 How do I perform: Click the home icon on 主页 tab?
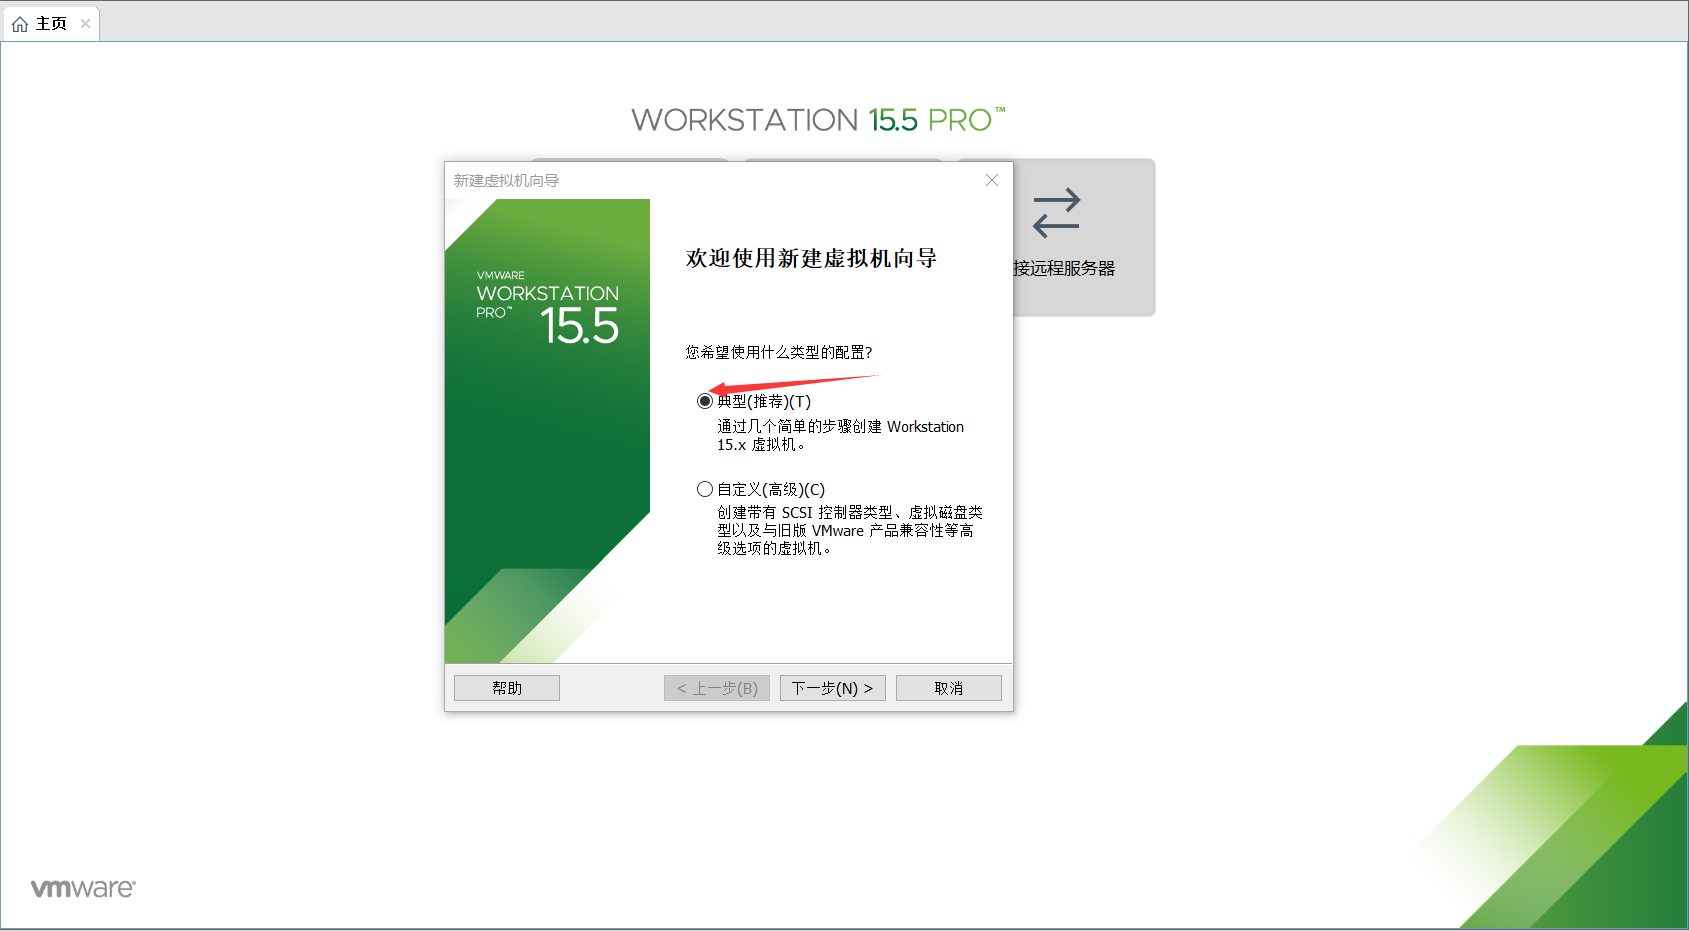point(20,24)
